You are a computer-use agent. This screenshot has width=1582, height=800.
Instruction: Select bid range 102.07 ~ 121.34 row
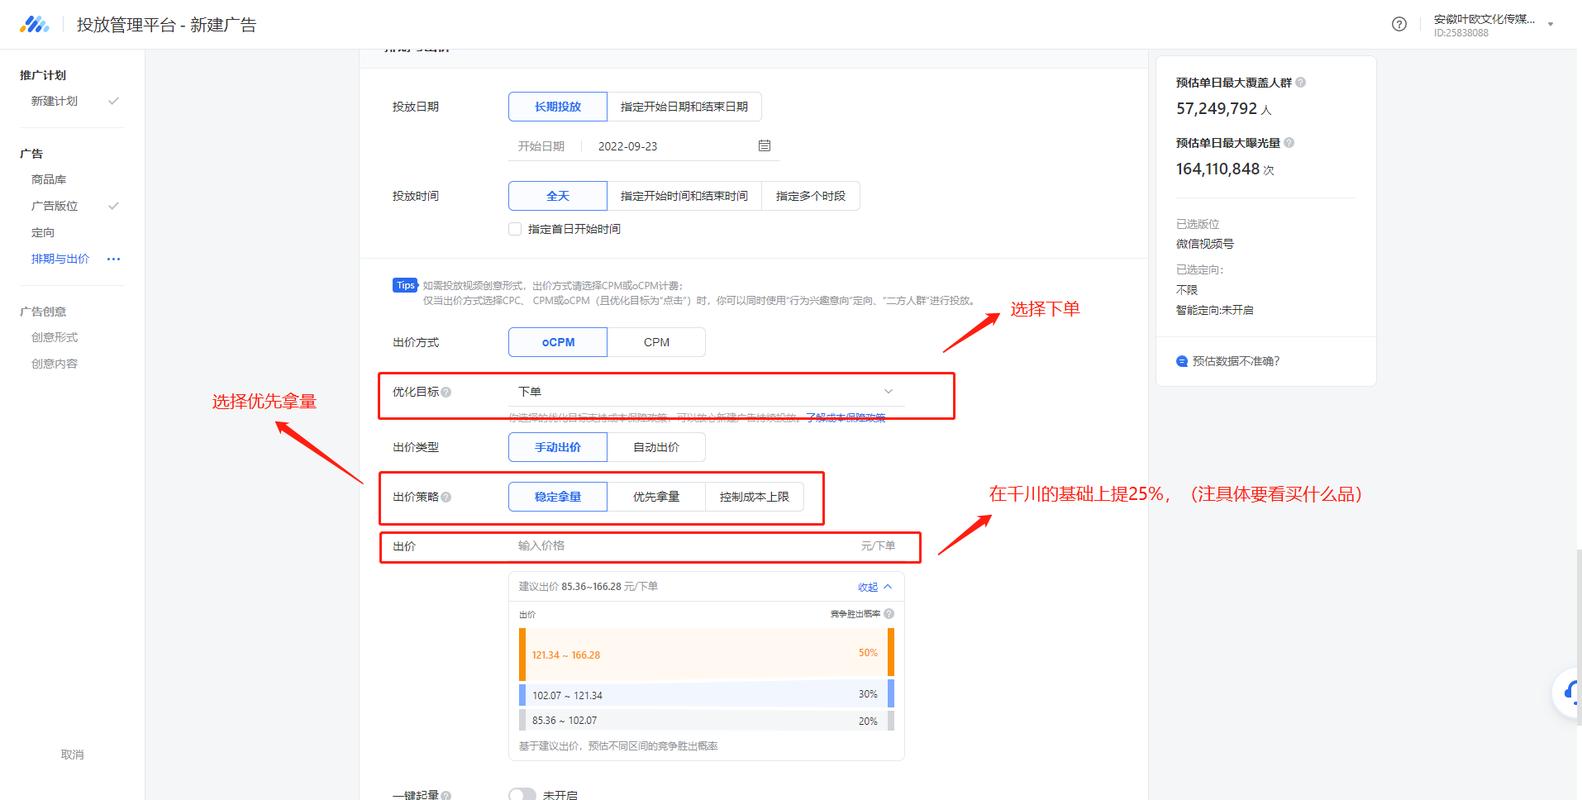click(x=706, y=694)
